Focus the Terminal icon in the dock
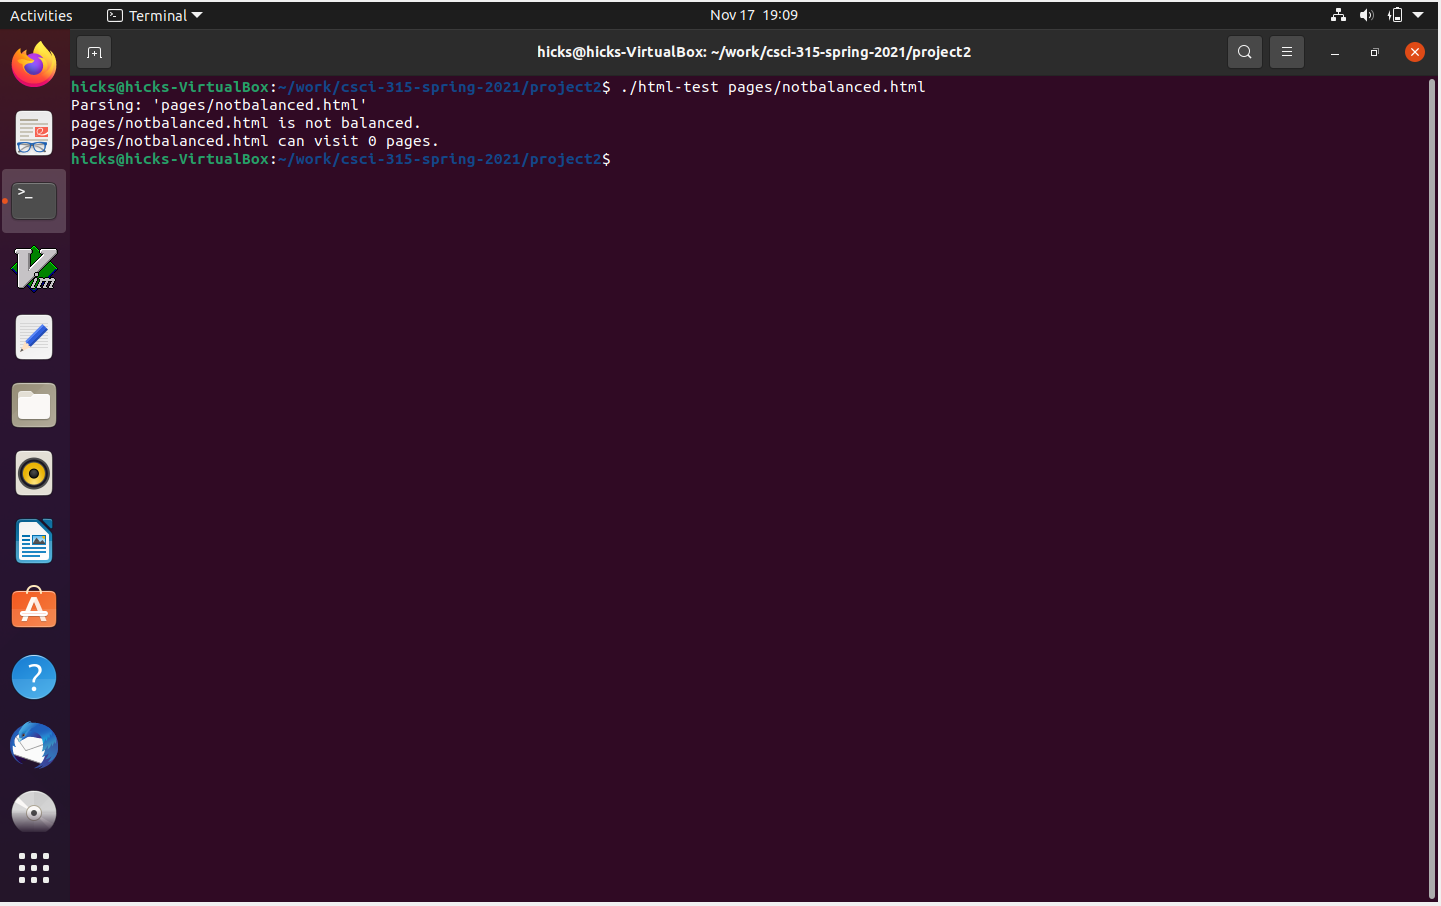The height and width of the screenshot is (906, 1441). click(34, 201)
